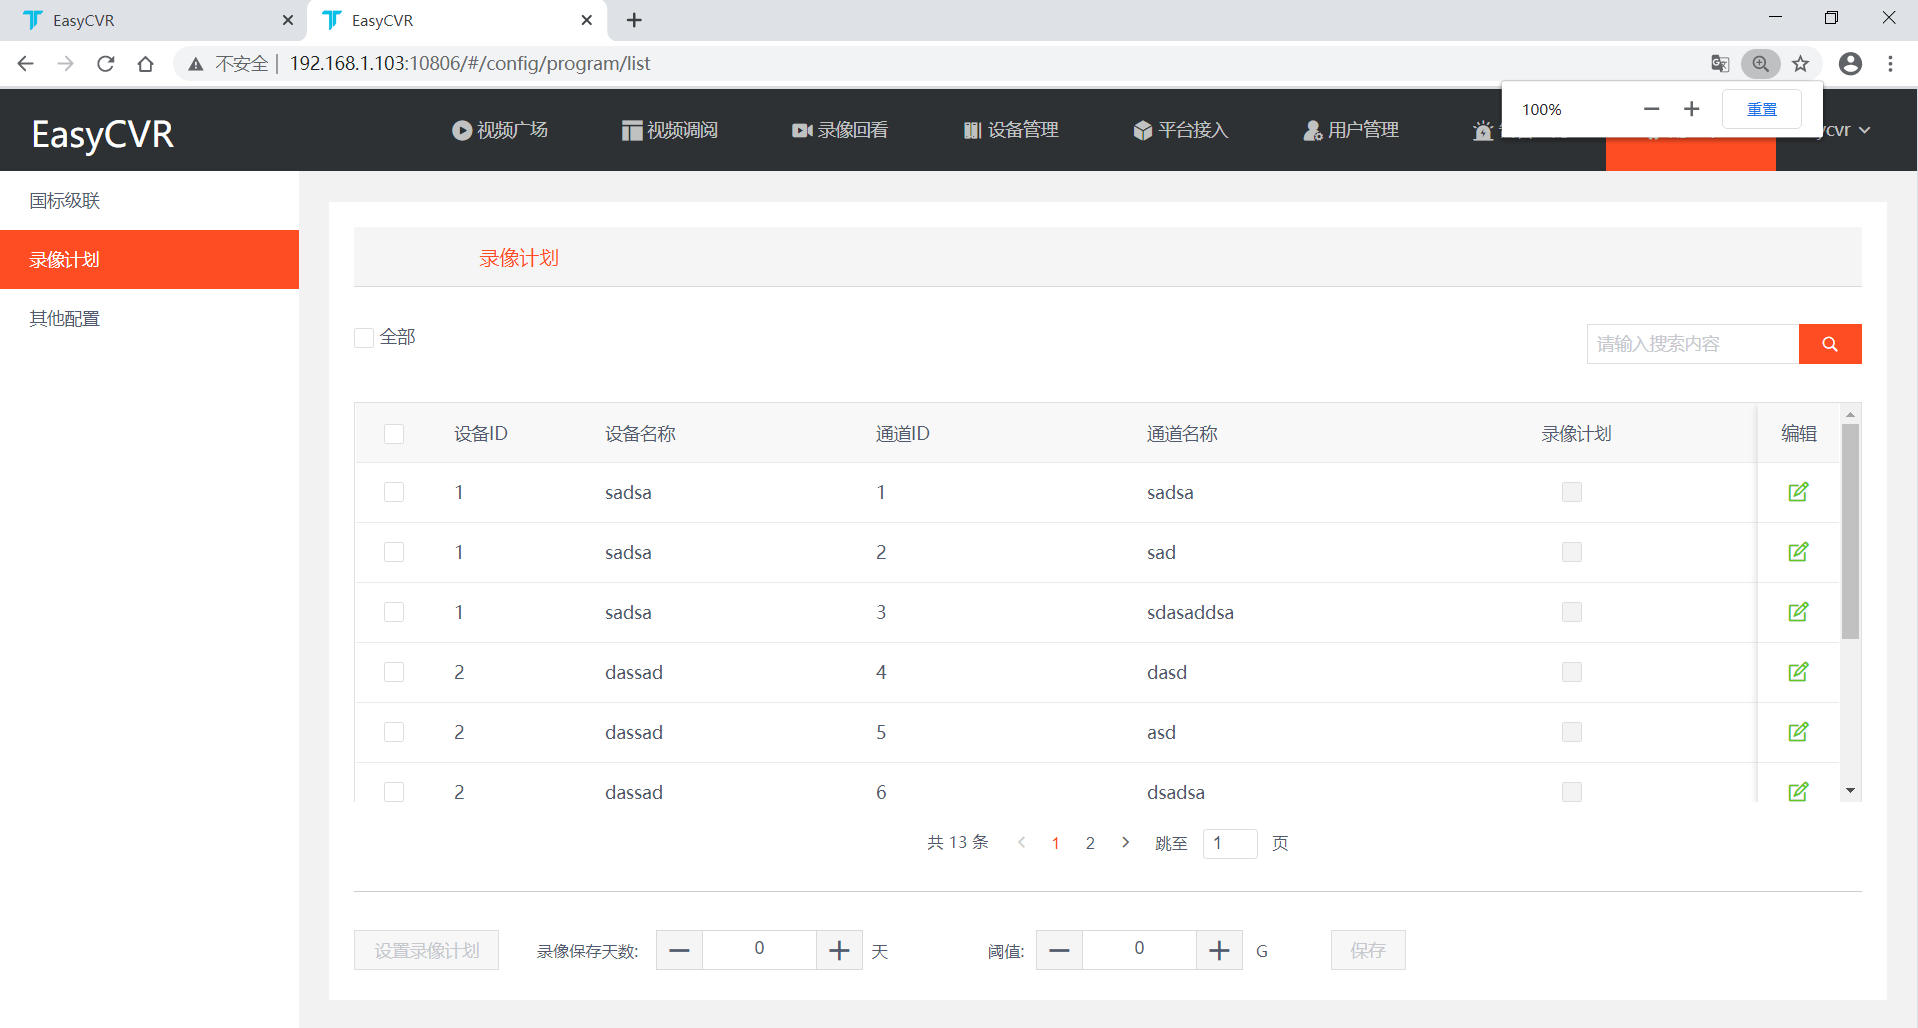Image resolution: width=1918 pixels, height=1028 pixels.
Task: Go to page 2 in pagination
Action: point(1090,843)
